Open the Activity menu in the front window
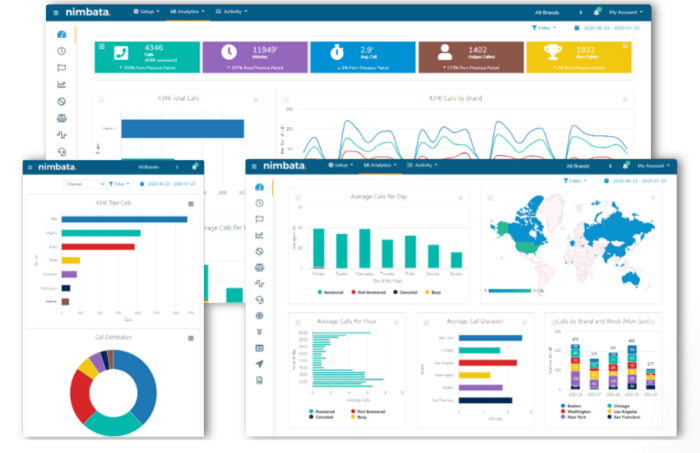Viewport: 700px width, 453px height. [418, 164]
